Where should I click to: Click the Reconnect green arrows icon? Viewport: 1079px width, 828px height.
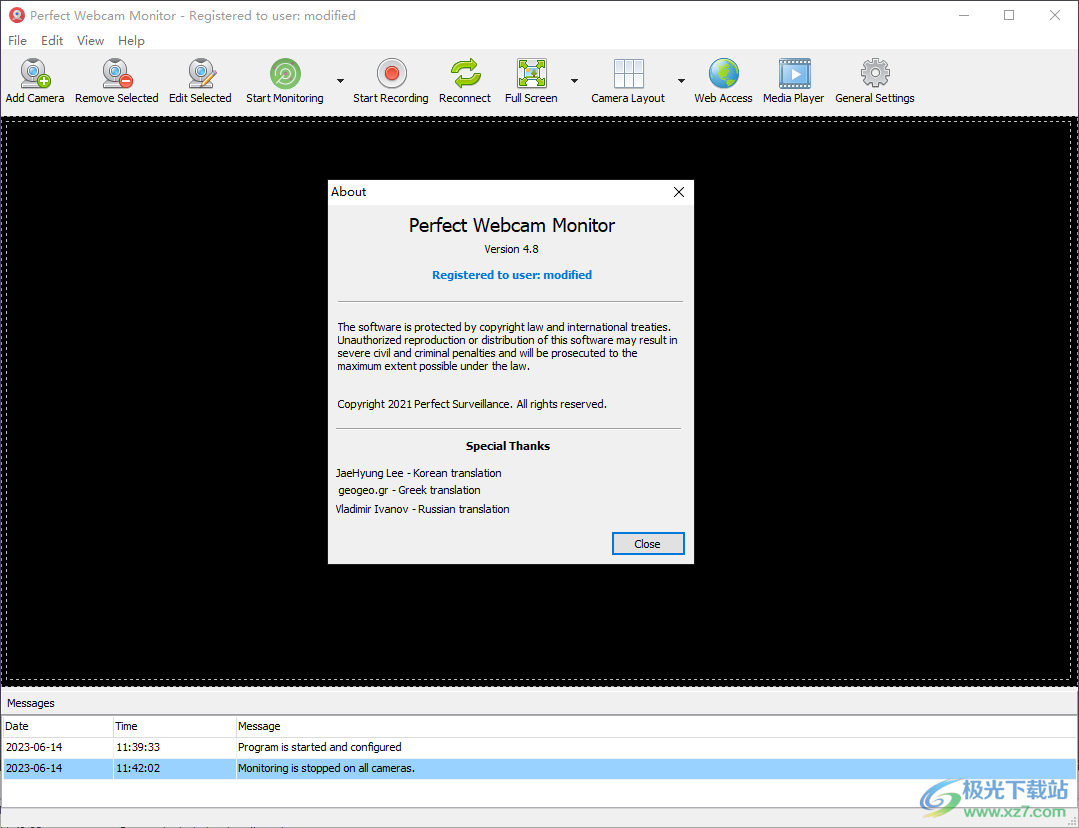point(465,74)
